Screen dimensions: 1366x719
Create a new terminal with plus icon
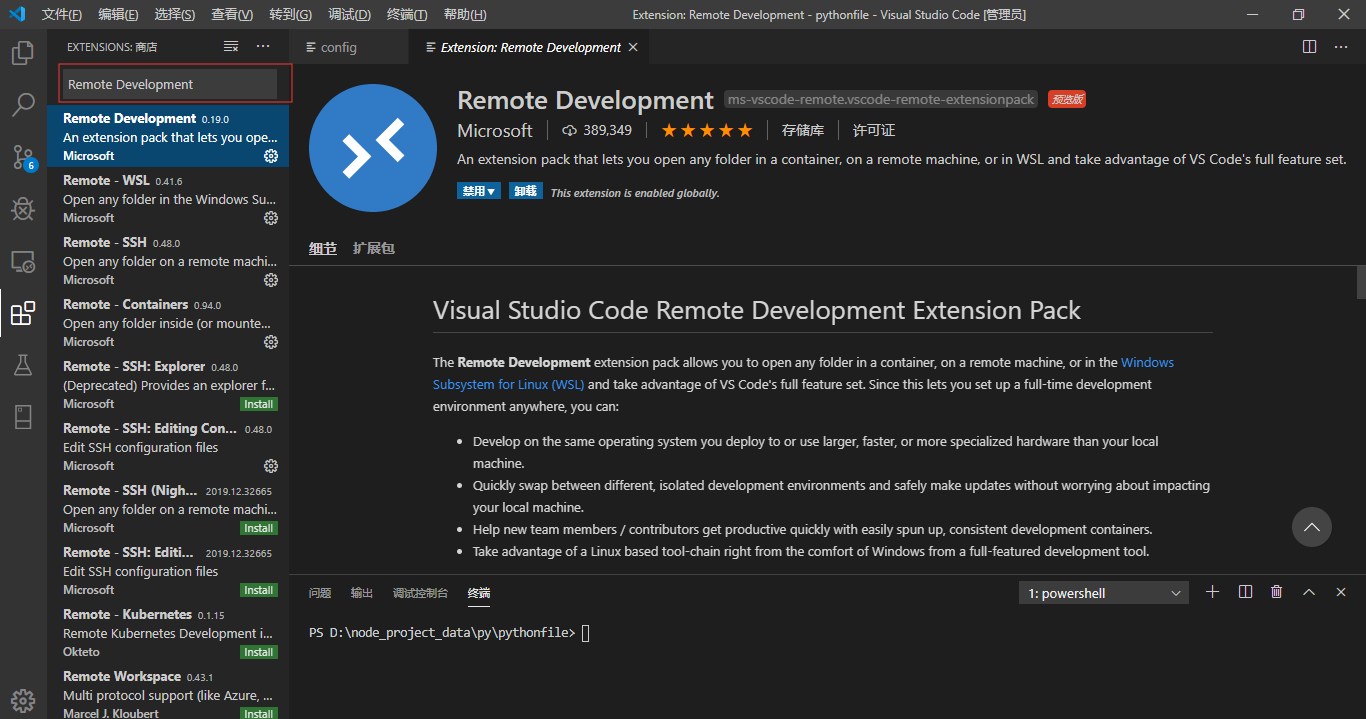1213,592
